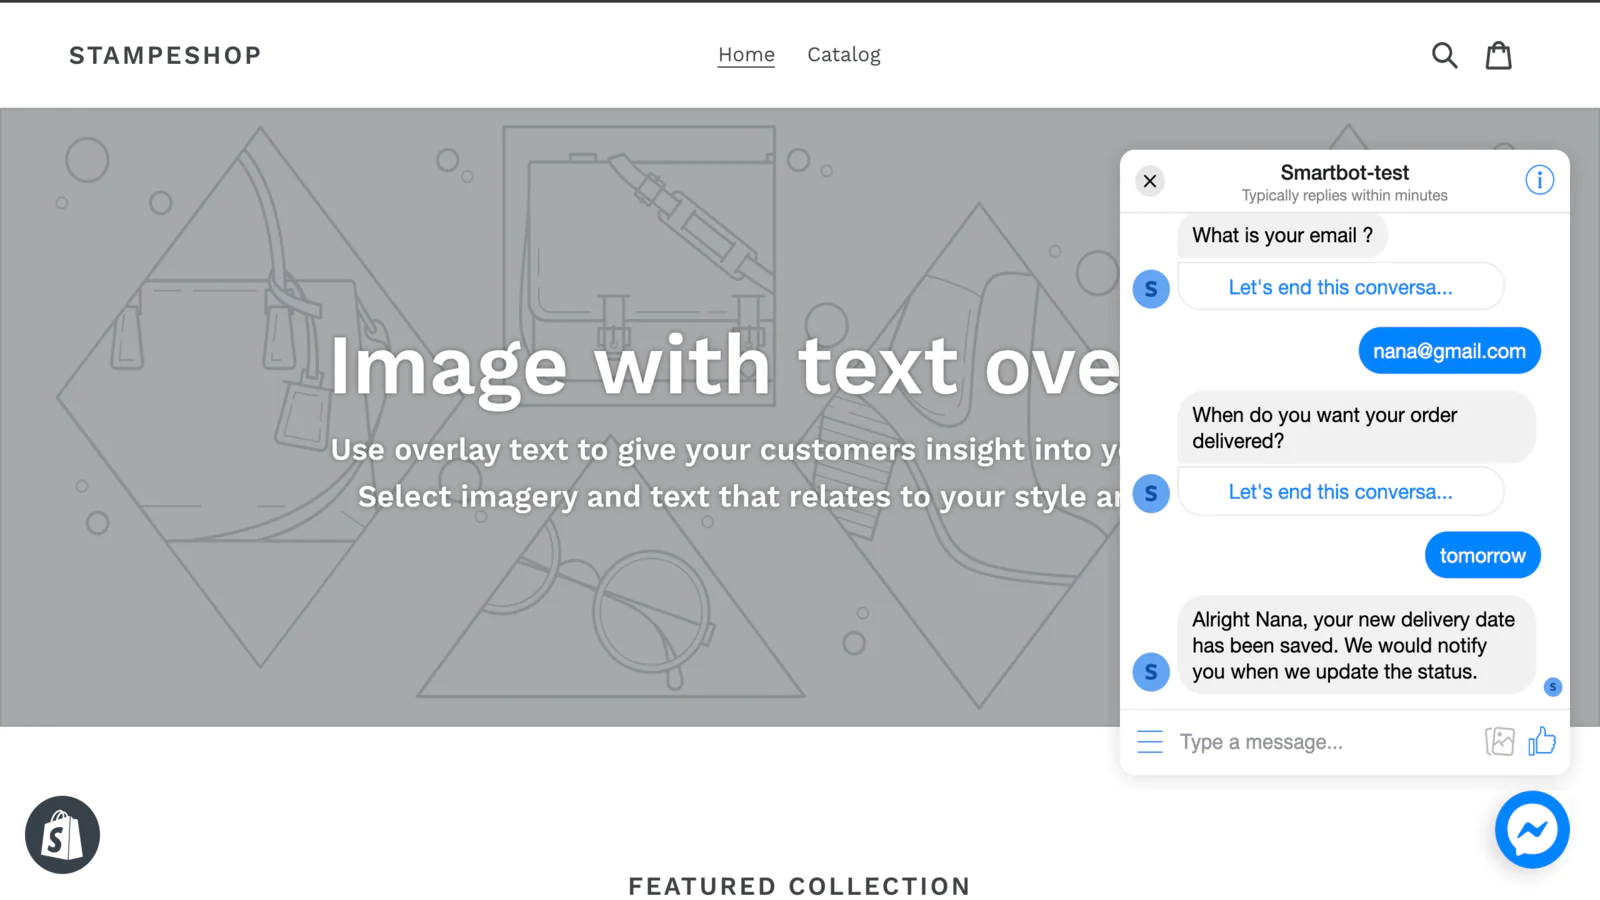Click the Shopify bag badge

click(x=62, y=835)
